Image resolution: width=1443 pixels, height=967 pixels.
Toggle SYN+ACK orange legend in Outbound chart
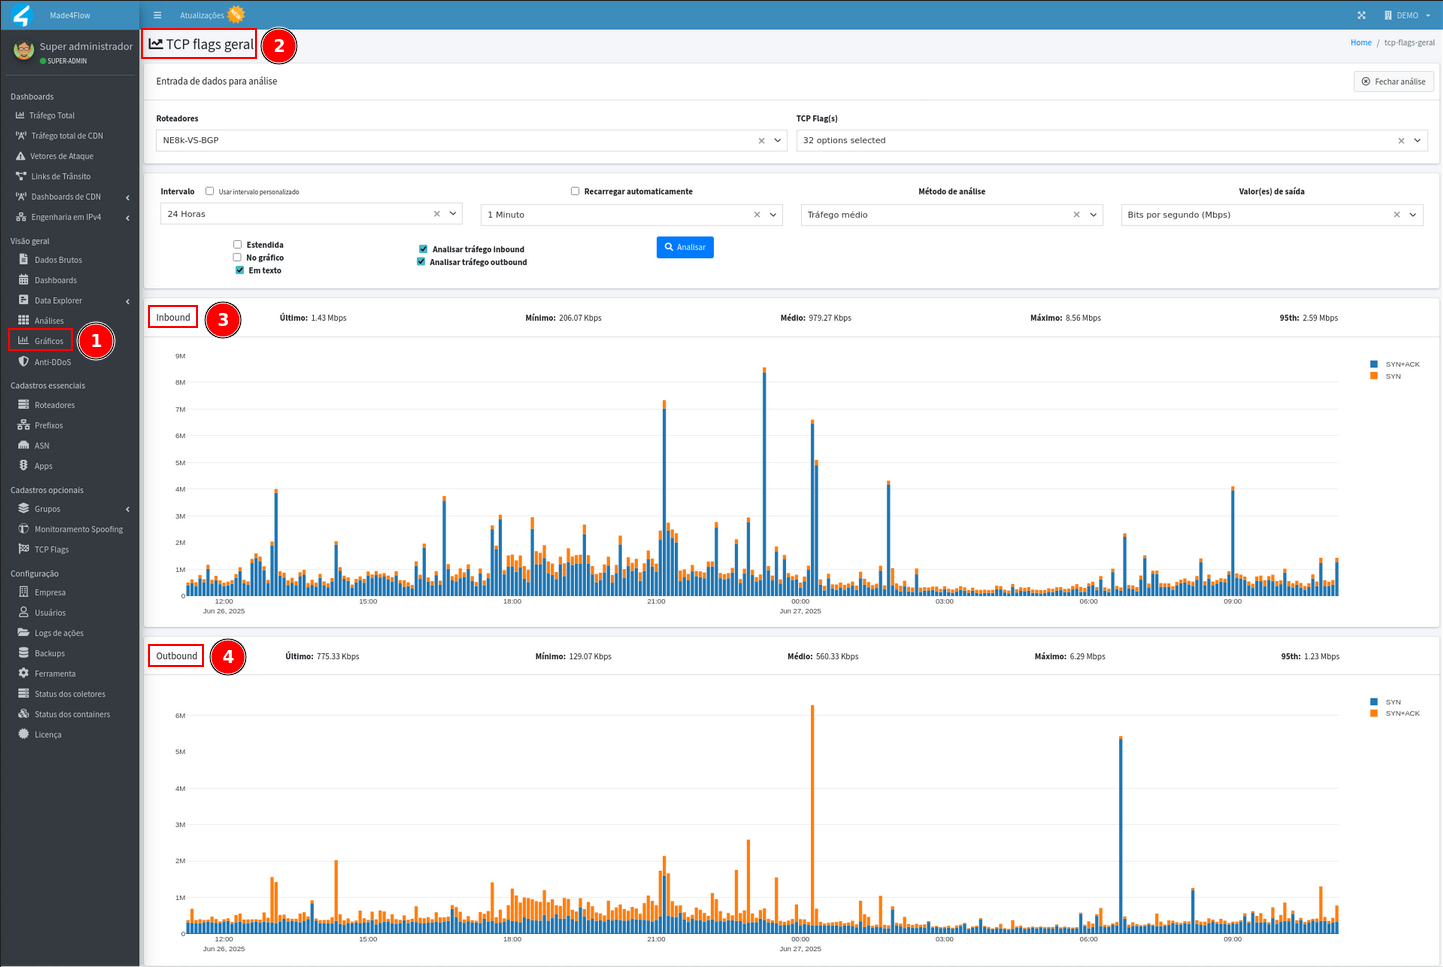[1395, 713]
